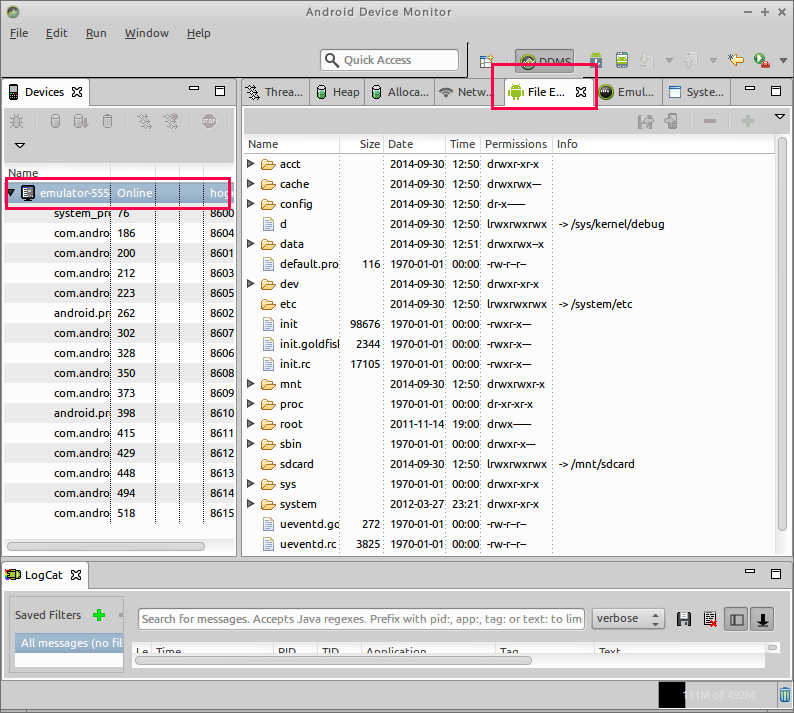Clear the LogCat log icon

point(710,619)
